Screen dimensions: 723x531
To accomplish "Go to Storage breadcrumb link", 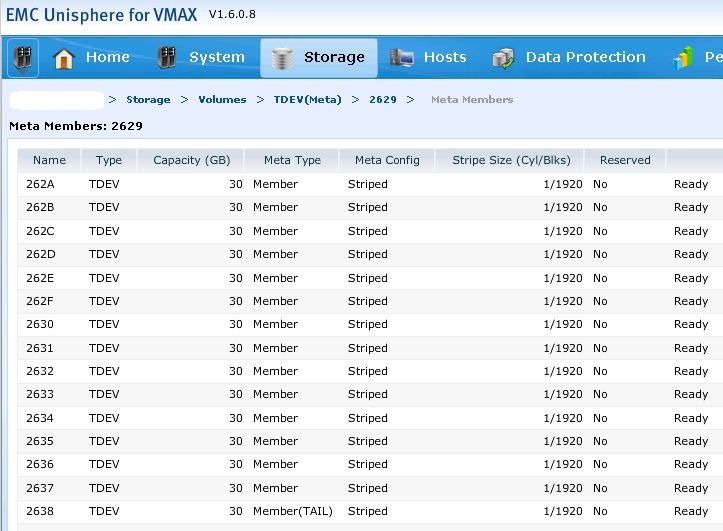I will pos(148,100).
